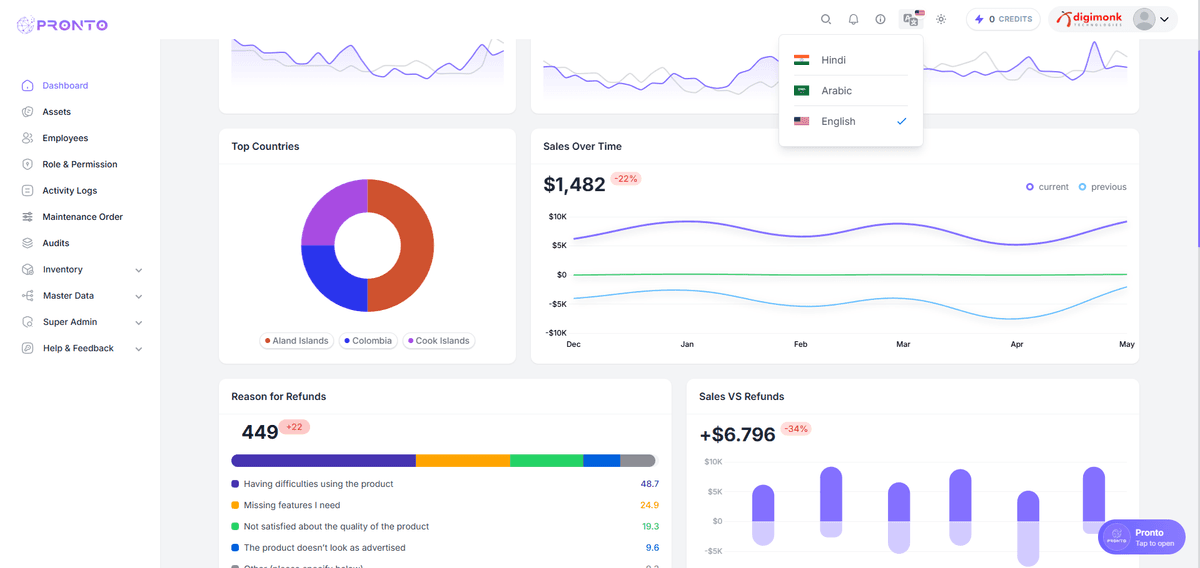Click the 0 Credits button
This screenshot has width=1200, height=568.
point(1003,19)
